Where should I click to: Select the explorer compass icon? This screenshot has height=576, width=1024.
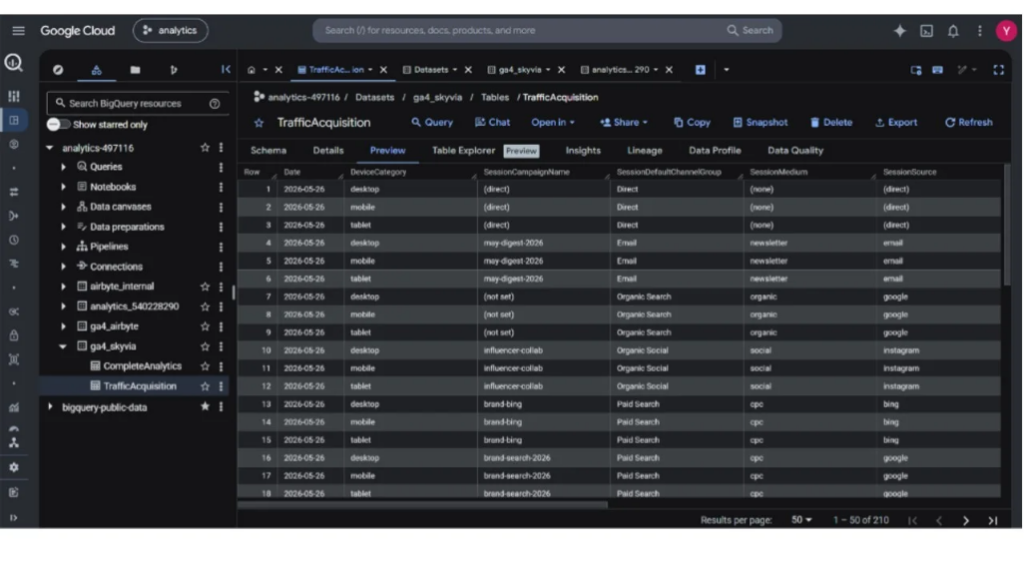coord(58,69)
